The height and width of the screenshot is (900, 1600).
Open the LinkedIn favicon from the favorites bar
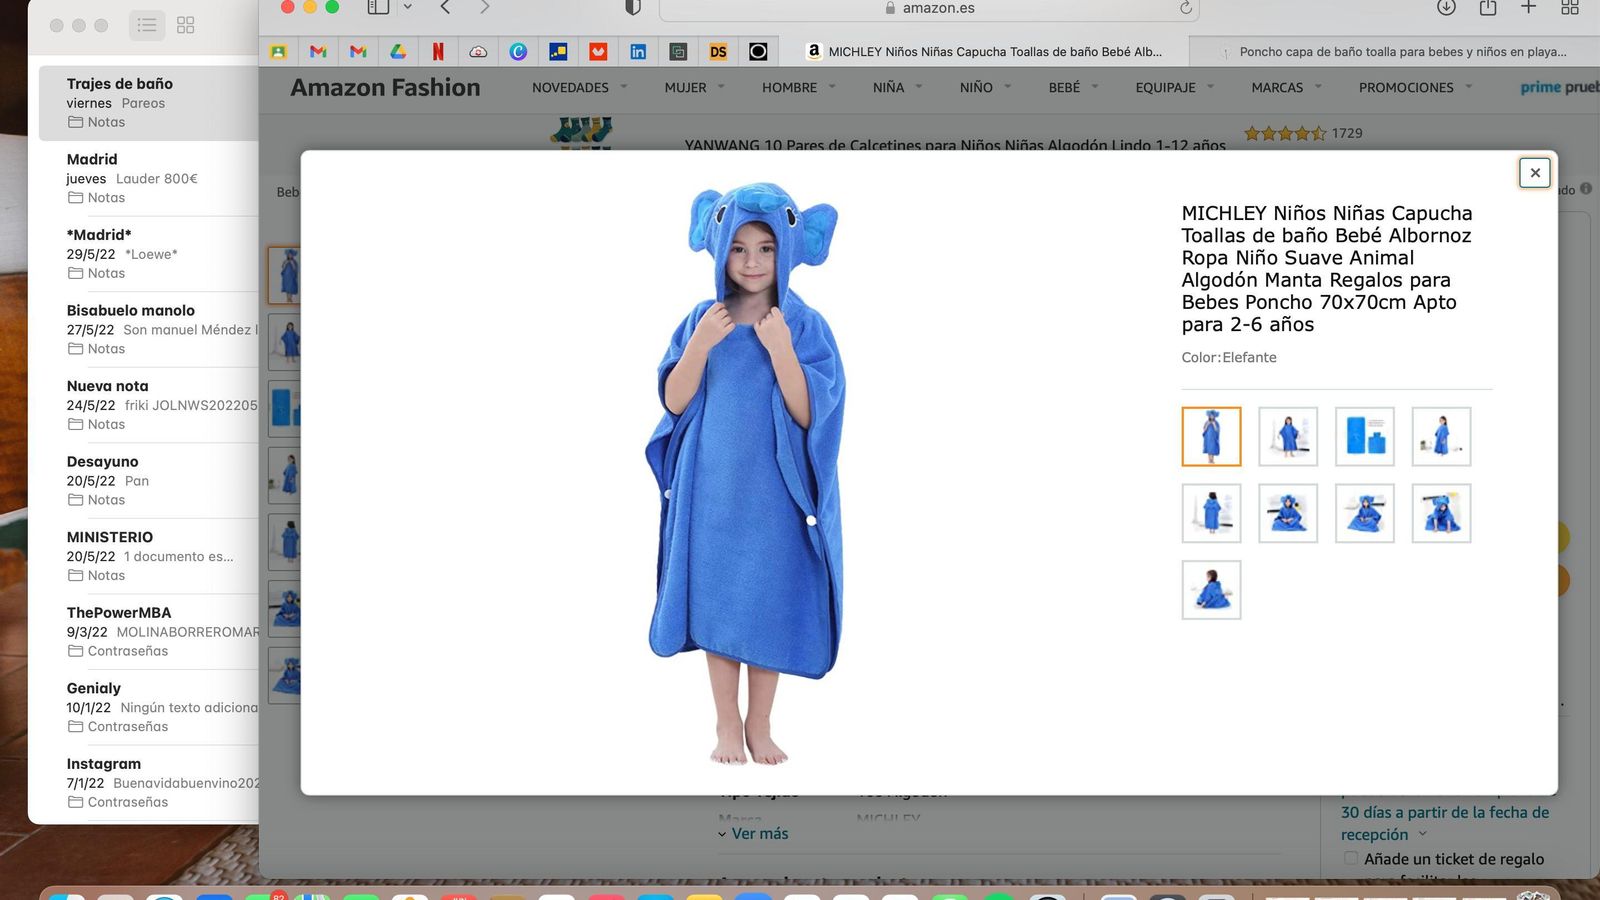[637, 51]
